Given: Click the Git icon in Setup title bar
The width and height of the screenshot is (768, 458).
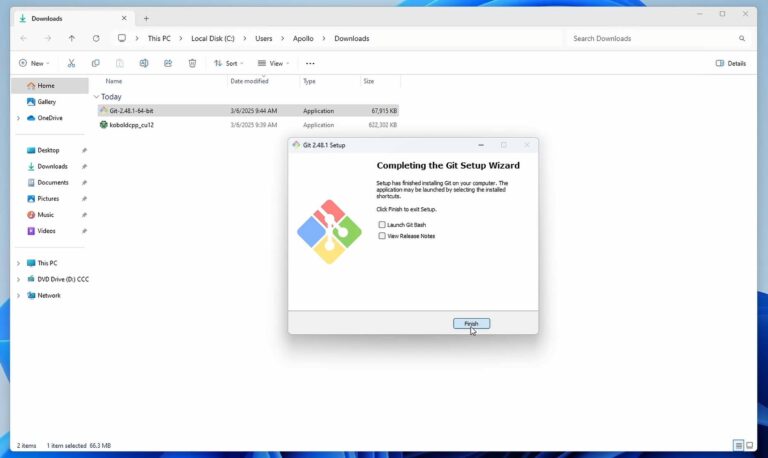Looking at the screenshot, I should (x=296, y=145).
